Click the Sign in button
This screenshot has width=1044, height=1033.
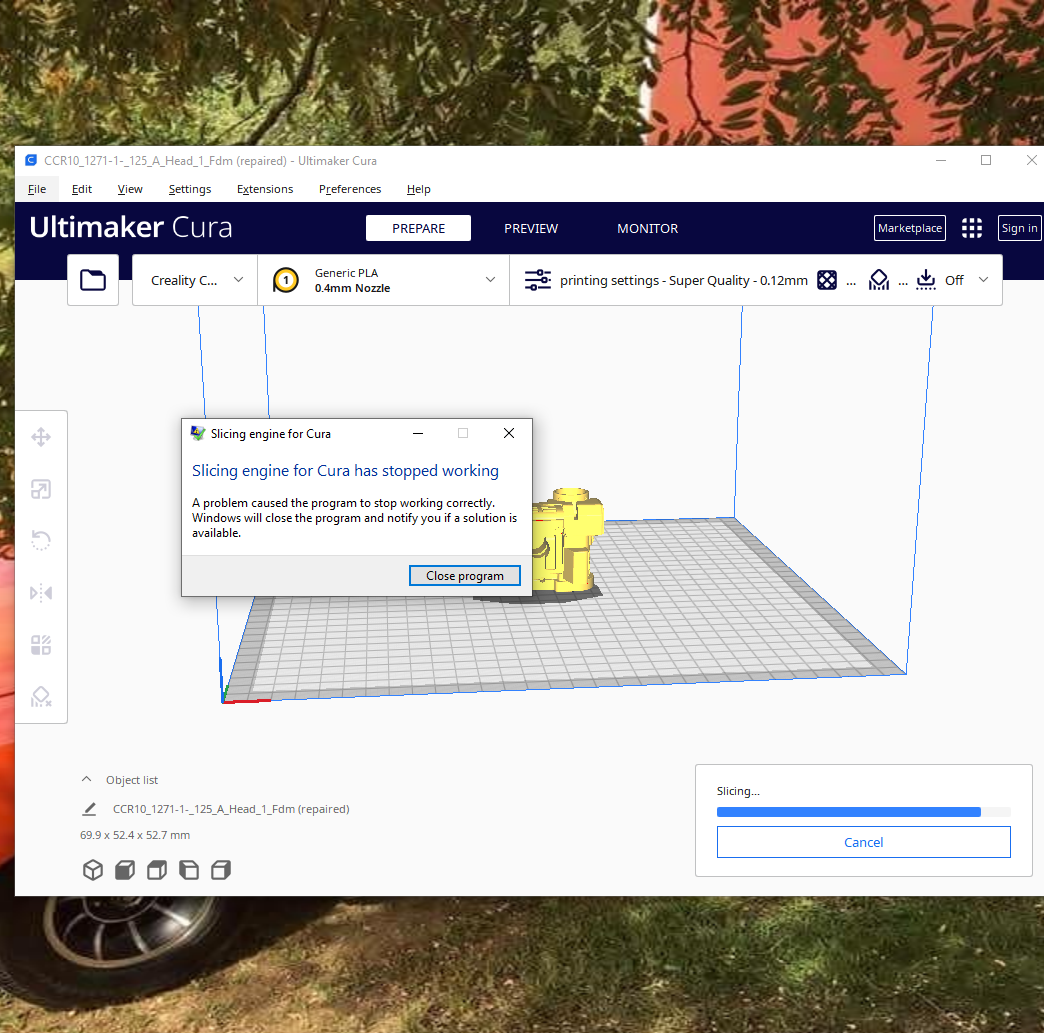[x=1019, y=228]
